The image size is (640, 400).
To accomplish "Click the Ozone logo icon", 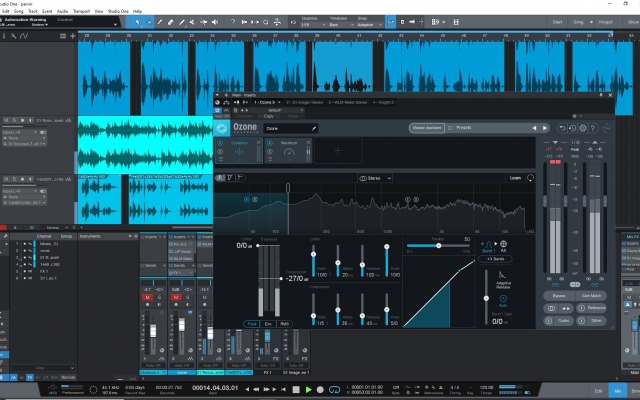I will 222,128.
